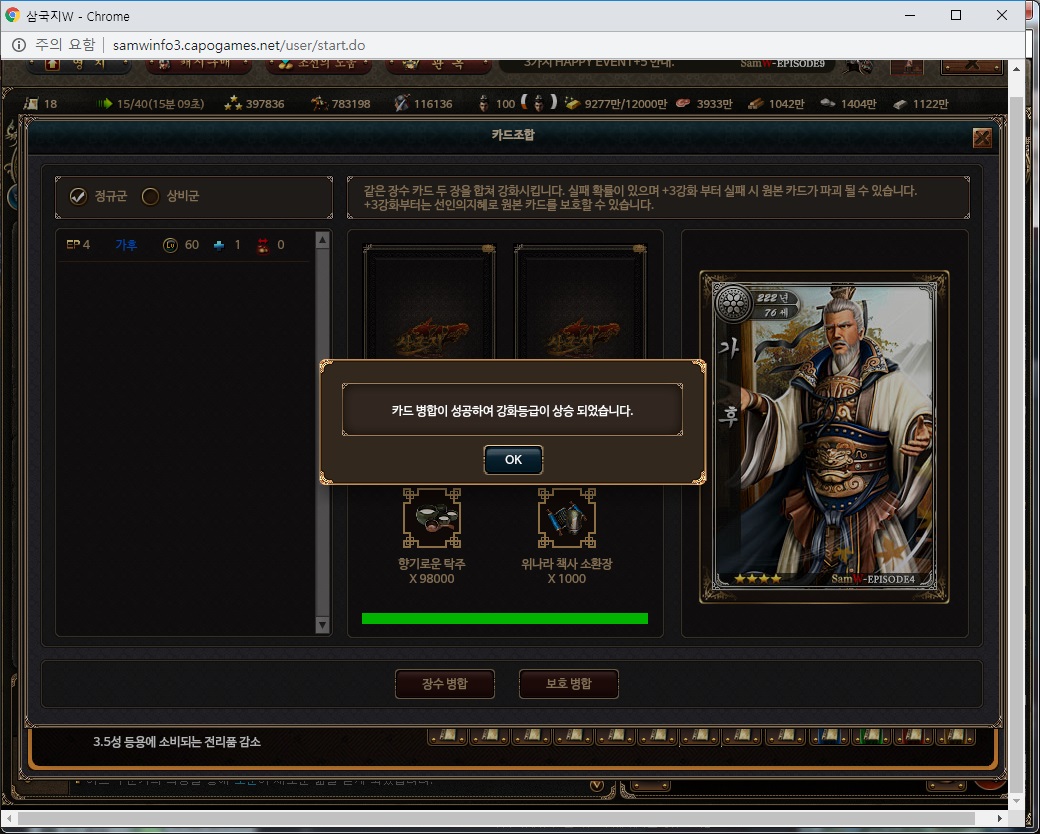Viewport: 1040px width, 834px height.
Task: Click the blue plus icon in 가후 row
Action: [219, 245]
